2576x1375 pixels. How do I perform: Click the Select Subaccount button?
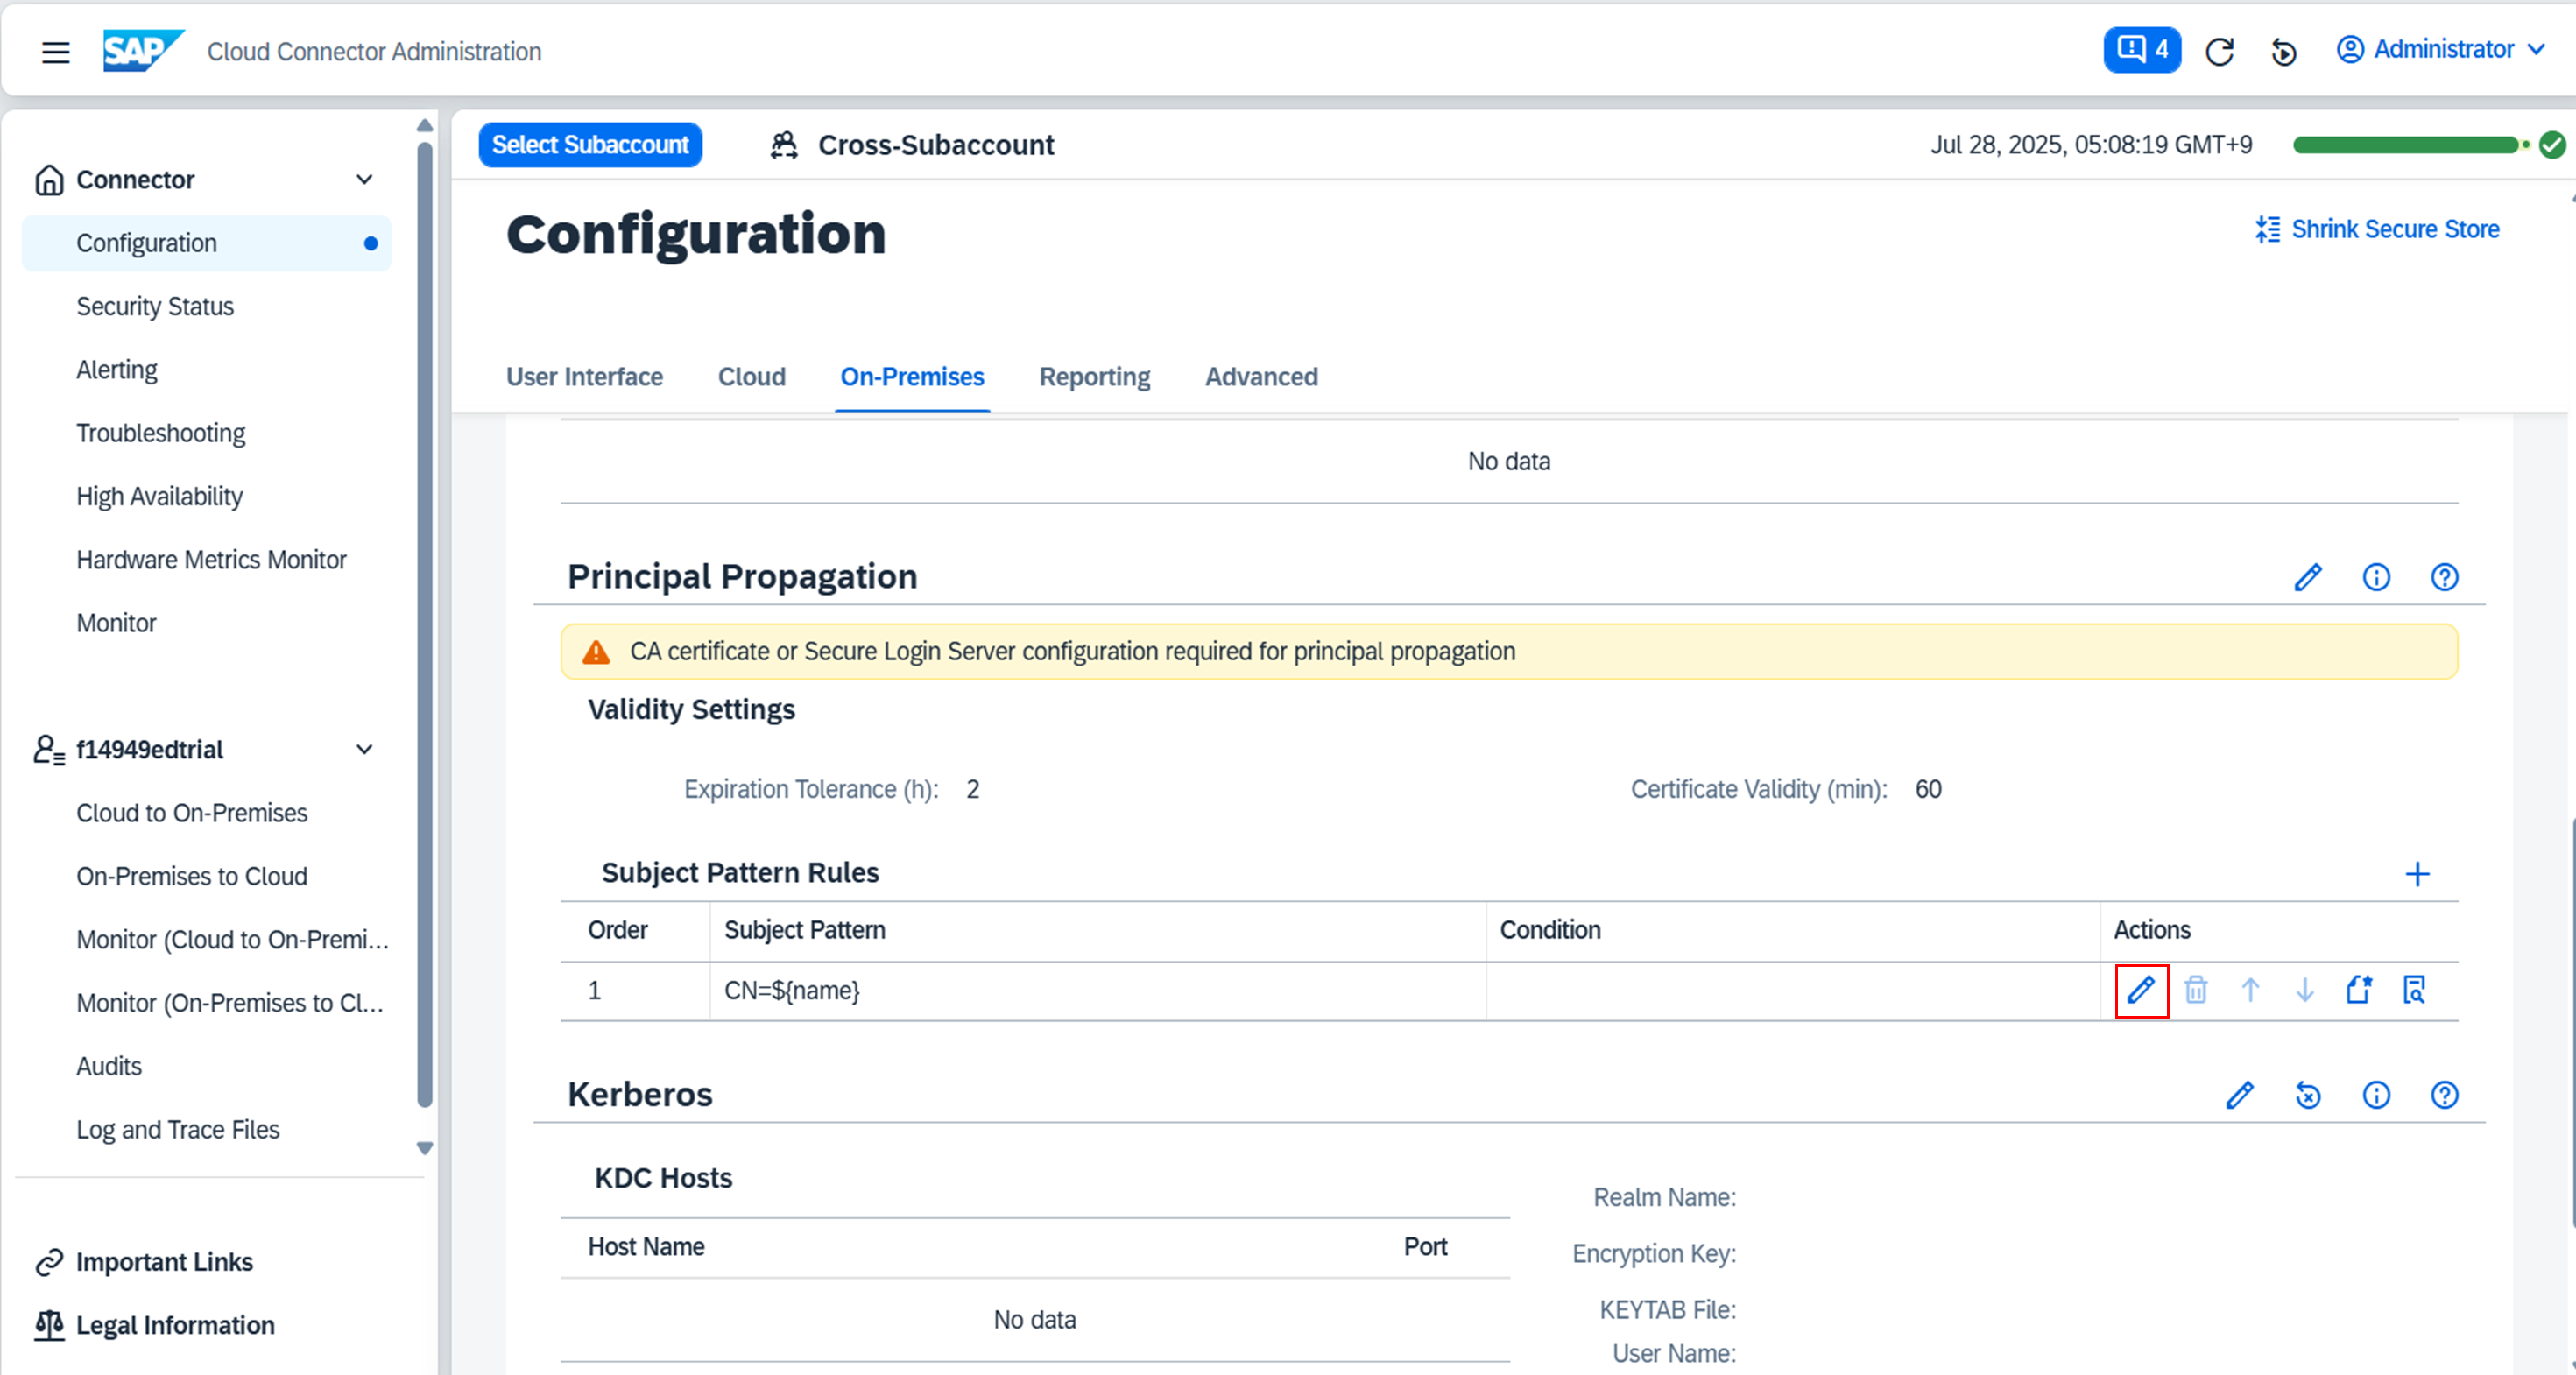[x=590, y=145]
